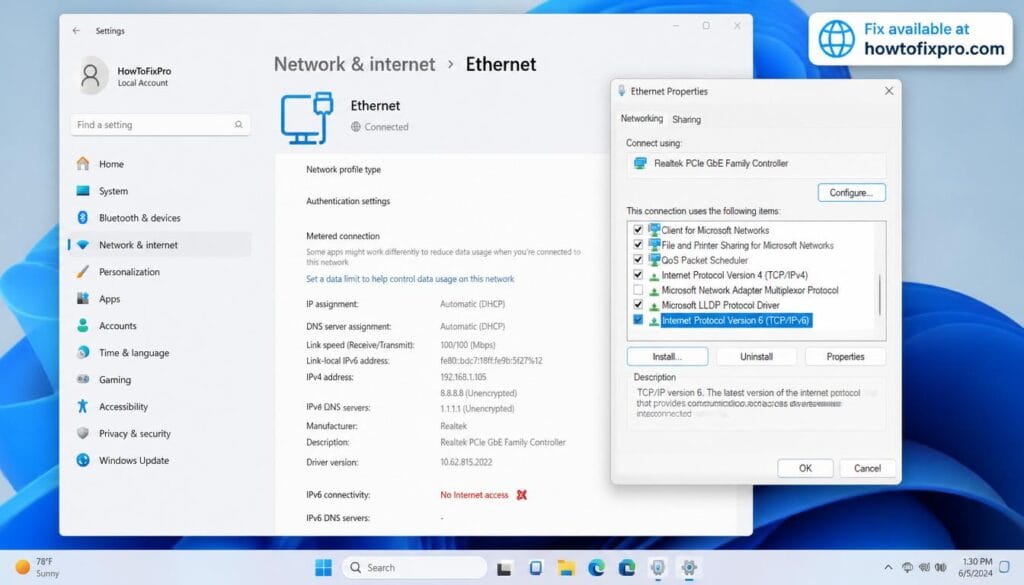Switch to the Networking tab
The width and height of the screenshot is (1024, 585).
(x=641, y=119)
